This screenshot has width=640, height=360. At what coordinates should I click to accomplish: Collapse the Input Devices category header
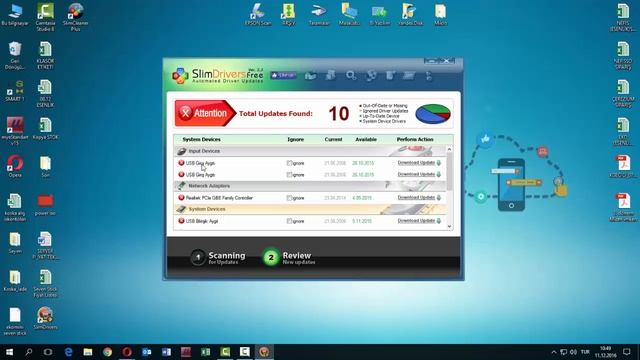310,151
